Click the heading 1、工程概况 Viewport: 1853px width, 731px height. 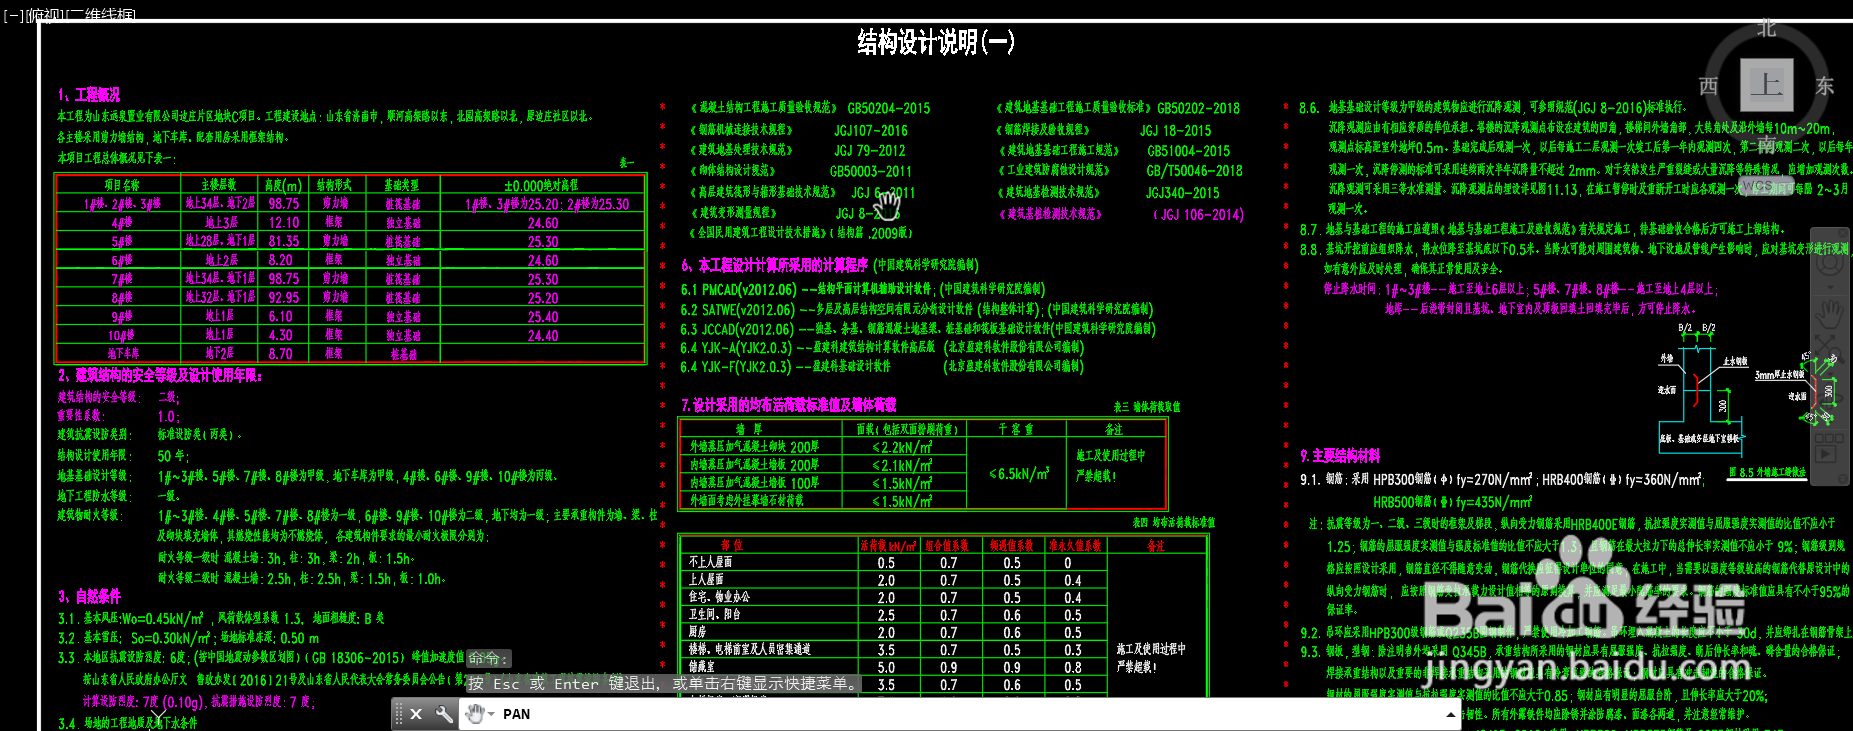coord(89,95)
